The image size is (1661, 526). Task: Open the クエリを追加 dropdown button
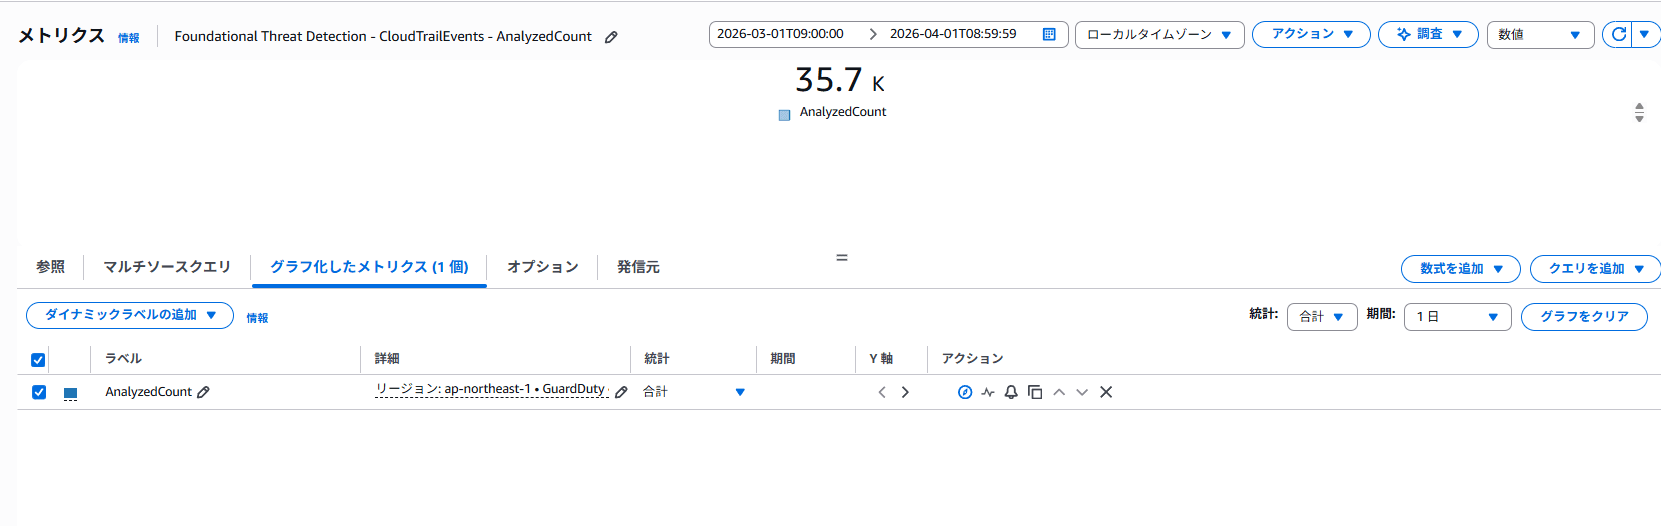coord(1595,269)
